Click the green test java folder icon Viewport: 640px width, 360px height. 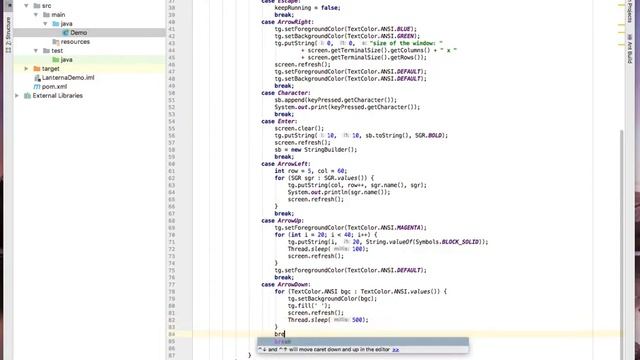click(56, 60)
